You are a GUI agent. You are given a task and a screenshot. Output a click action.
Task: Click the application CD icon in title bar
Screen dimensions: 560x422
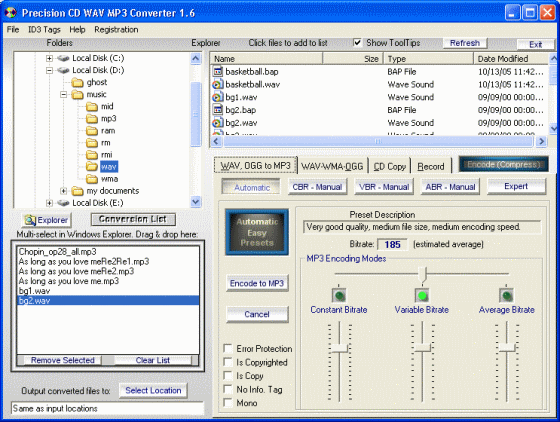click(11, 13)
